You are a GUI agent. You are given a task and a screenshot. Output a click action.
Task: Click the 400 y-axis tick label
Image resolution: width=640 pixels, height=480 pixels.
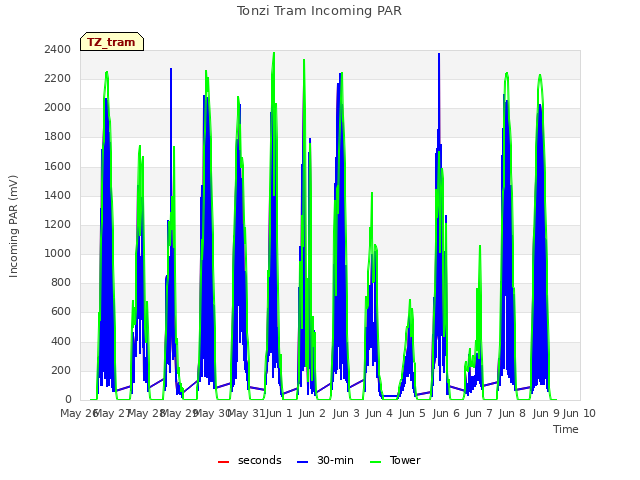61,341
